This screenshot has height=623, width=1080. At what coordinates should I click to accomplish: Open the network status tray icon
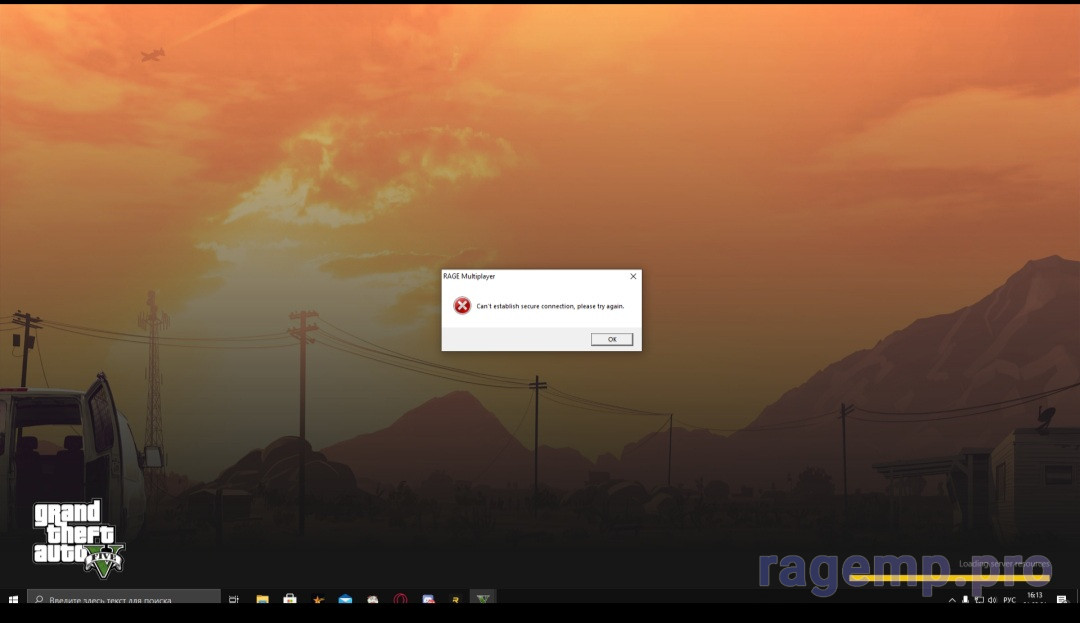point(979,600)
